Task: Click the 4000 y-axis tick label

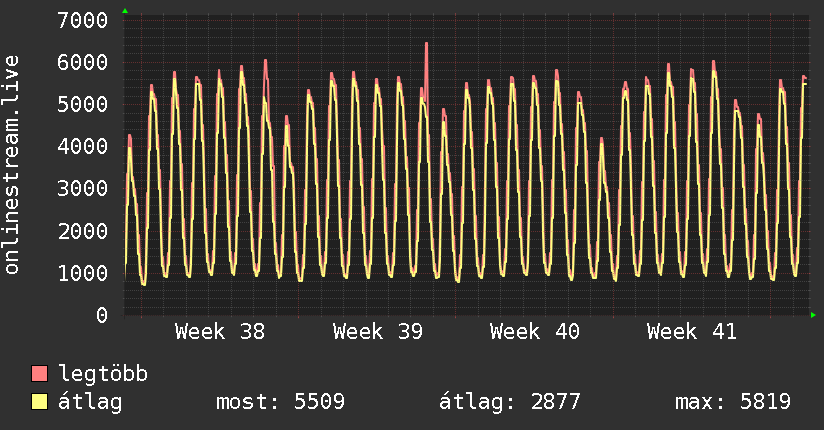Action: (x=83, y=146)
